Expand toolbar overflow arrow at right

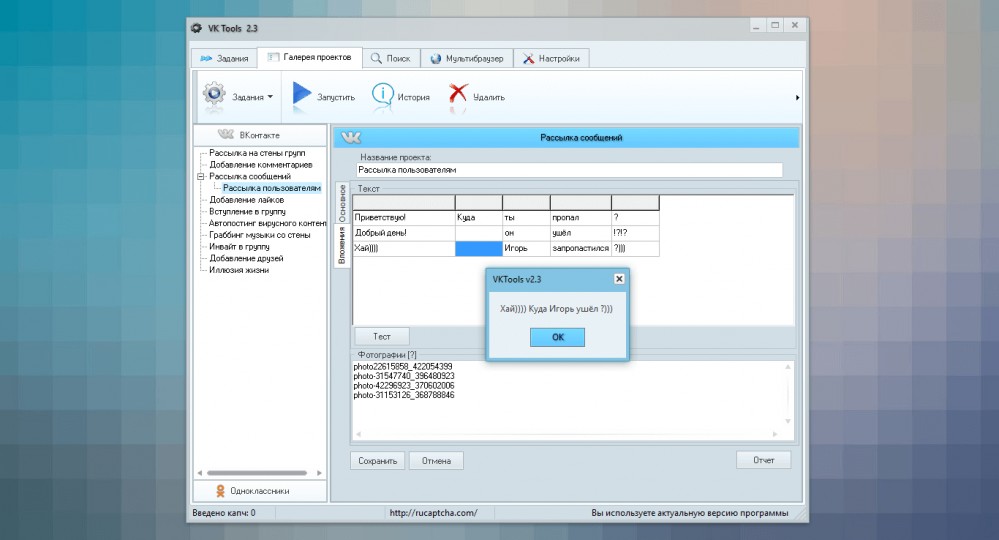pyautogui.click(x=797, y=97)
